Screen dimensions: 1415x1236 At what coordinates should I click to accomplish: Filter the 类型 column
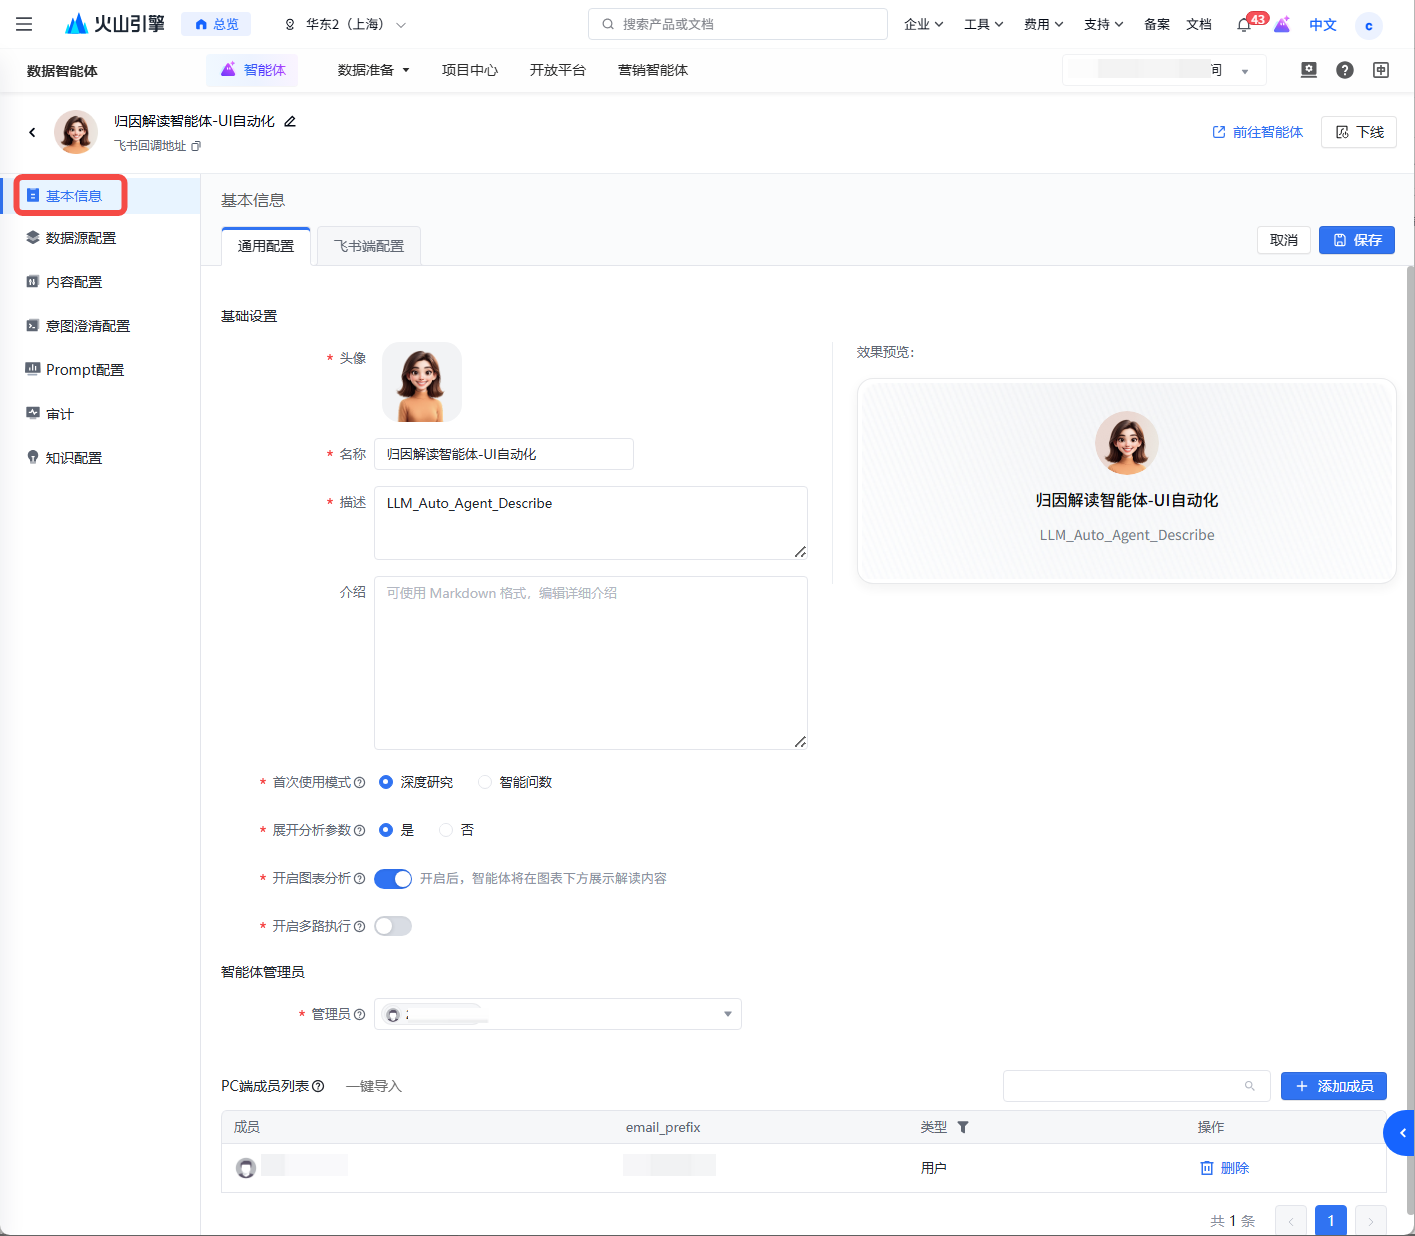pyautogui.click(x=963, y=1127)
